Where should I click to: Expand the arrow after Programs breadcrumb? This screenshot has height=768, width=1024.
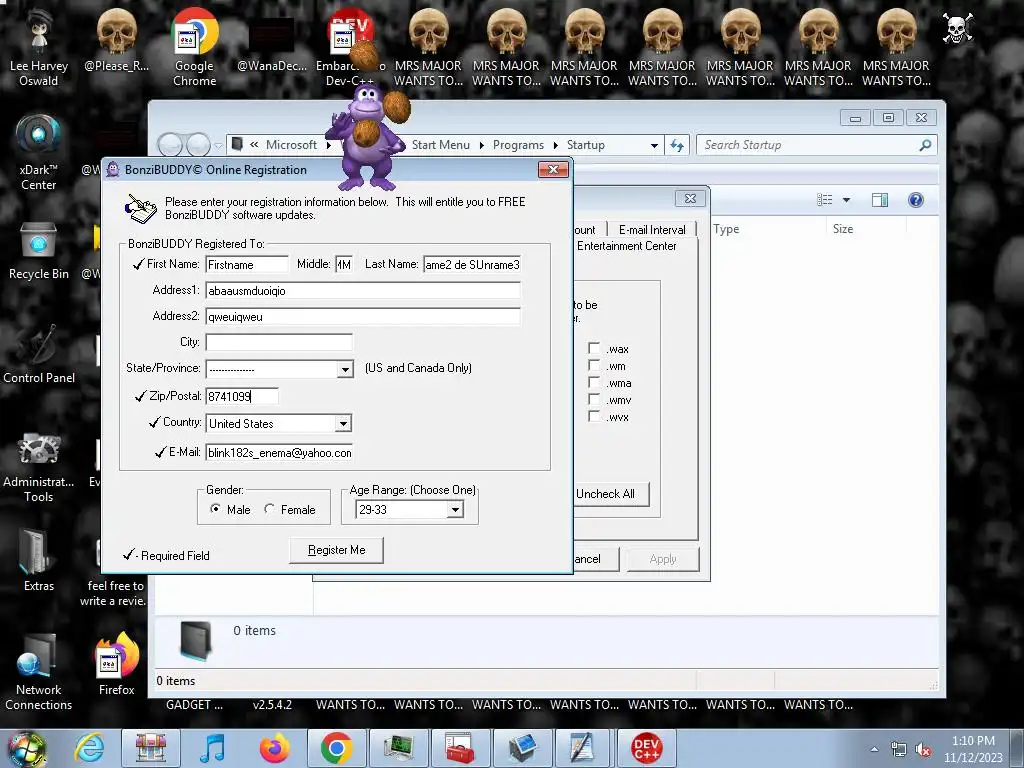[x=555, y=145]
